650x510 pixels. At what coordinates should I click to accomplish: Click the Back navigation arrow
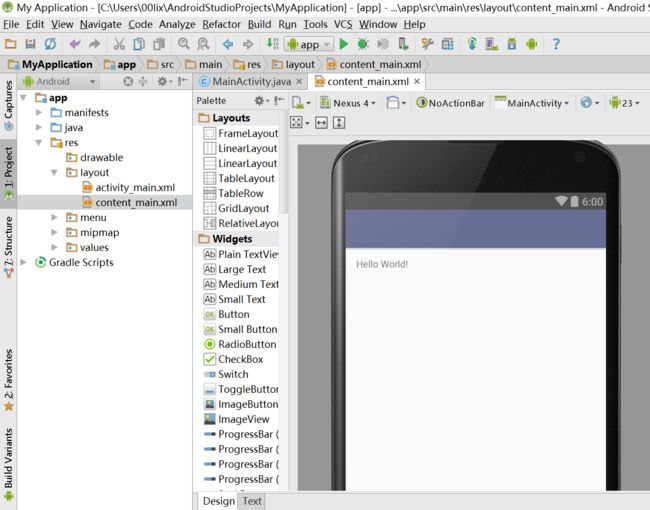click(228, 44)
